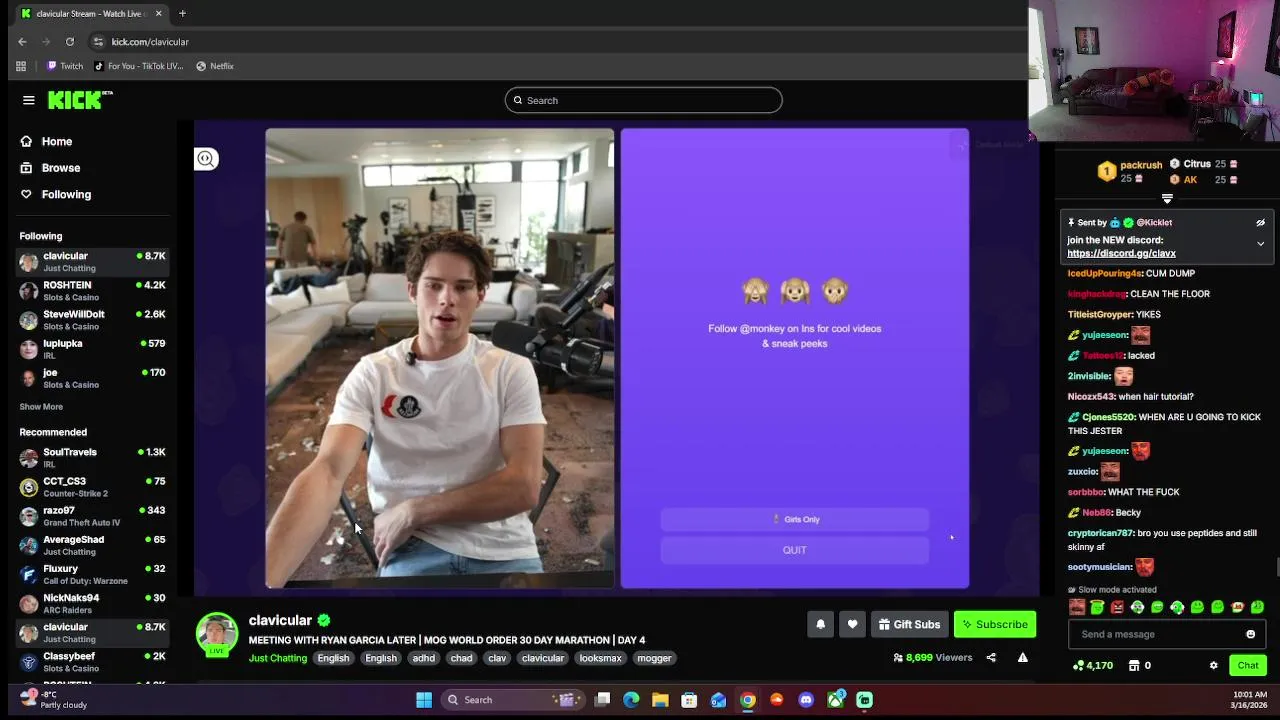Open Following in sidebar

point(55,194)
